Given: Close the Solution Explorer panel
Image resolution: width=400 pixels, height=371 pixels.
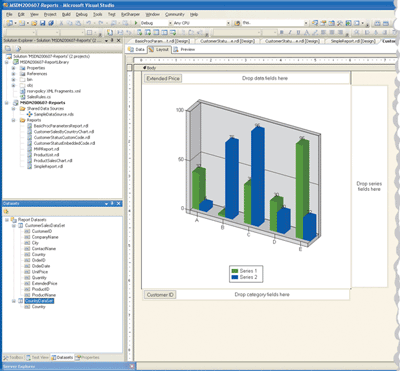Looking at the screenshot, I should click(x=119, y=40).
